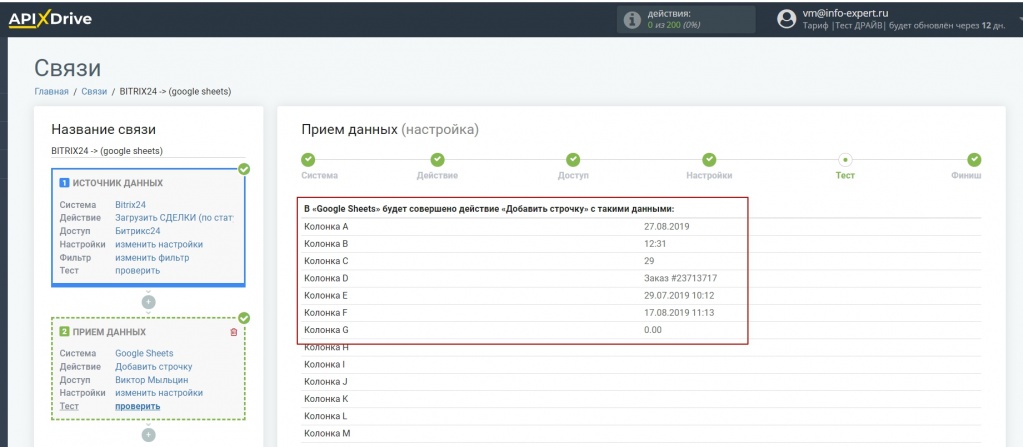Select the Колонка C value 29

[649, 261]
